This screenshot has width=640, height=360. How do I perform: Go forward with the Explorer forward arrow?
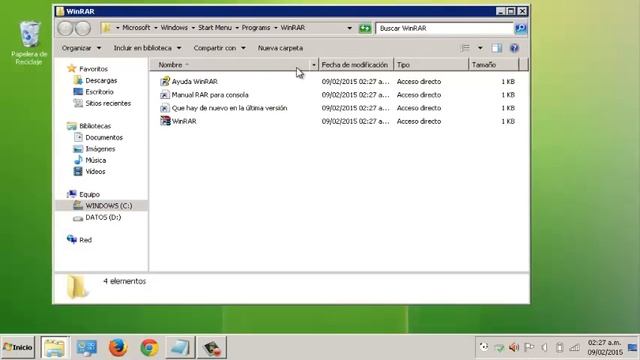point(83,28)
